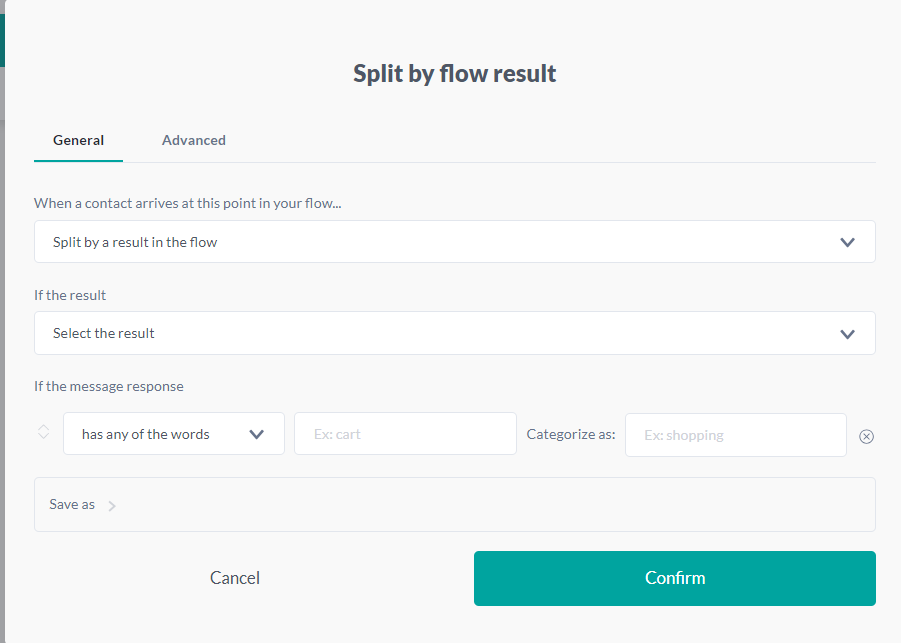Click the chevron beside 'has any of the words'
Viewport: 901px width, 643px height.
point(257,435)
